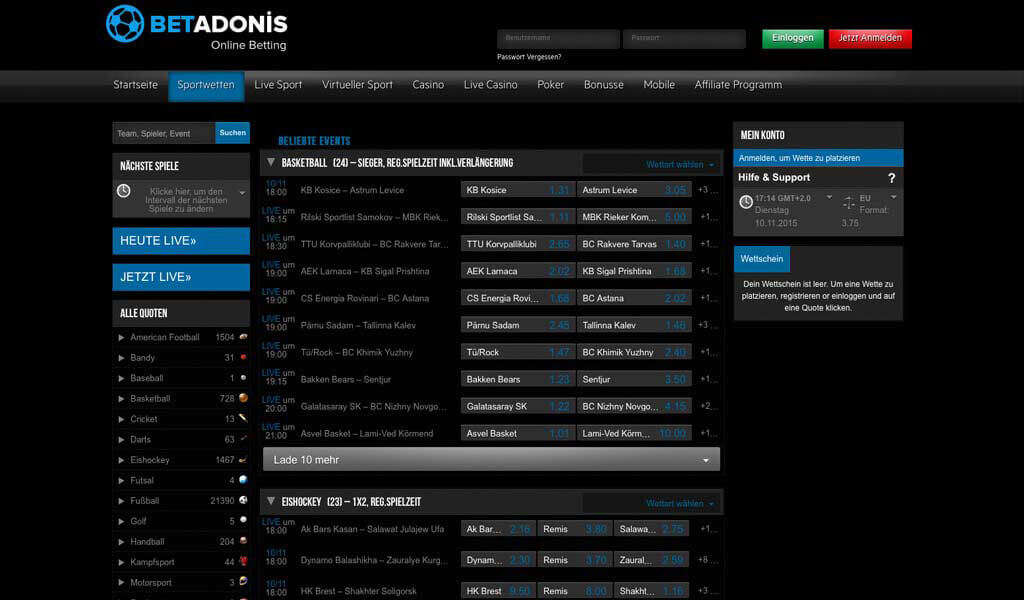
Task: Bet on KB Kosice at 1.31
Action: click(x=518, y=190)
